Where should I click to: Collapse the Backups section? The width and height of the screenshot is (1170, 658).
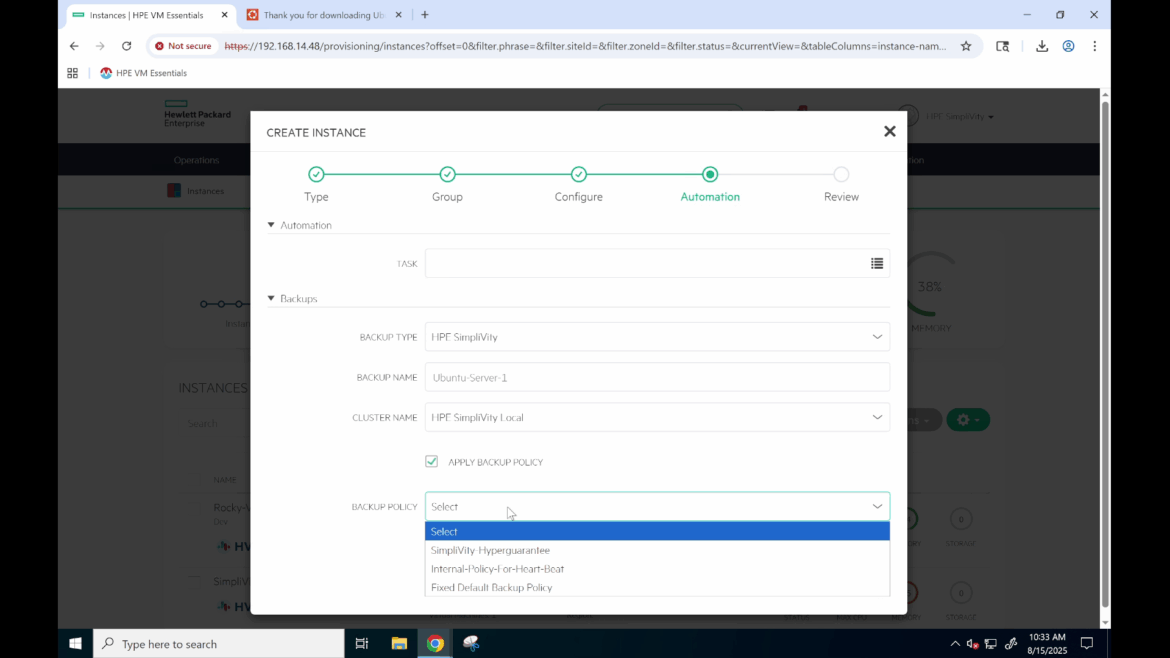[271, 299]
